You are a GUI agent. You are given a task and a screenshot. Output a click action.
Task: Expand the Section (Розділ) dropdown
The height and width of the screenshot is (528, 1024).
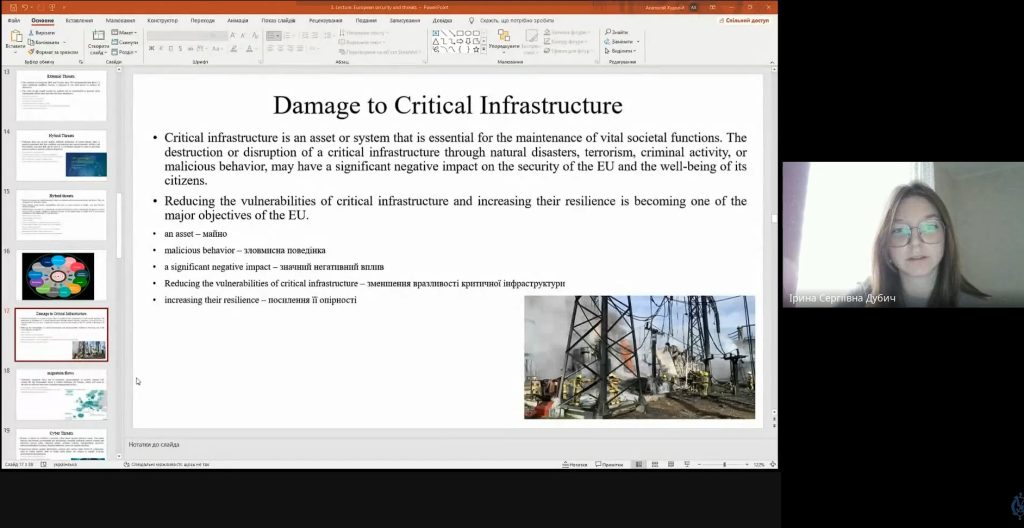point(127,52)
